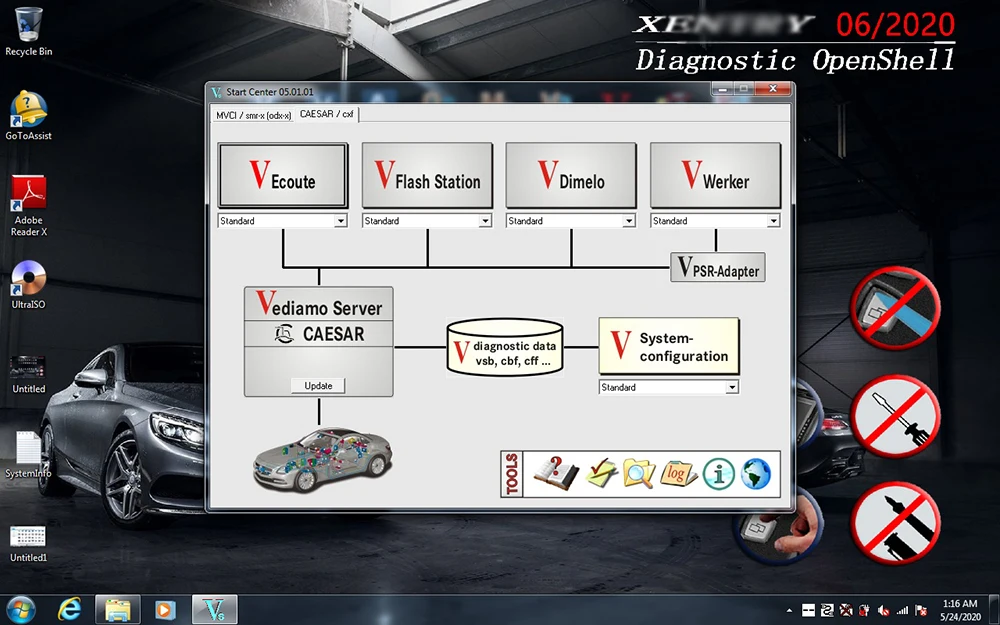Expand the Werker Standard dropdown
The image size is (1000, 625).
pyautogui.click(x=772, y=221)
